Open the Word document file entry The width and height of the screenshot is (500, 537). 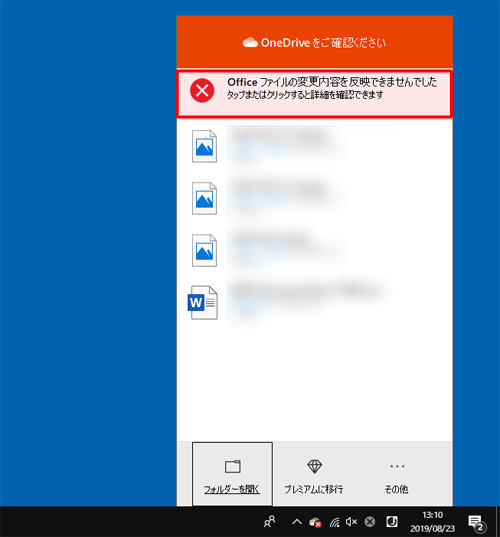click(314, 303)
